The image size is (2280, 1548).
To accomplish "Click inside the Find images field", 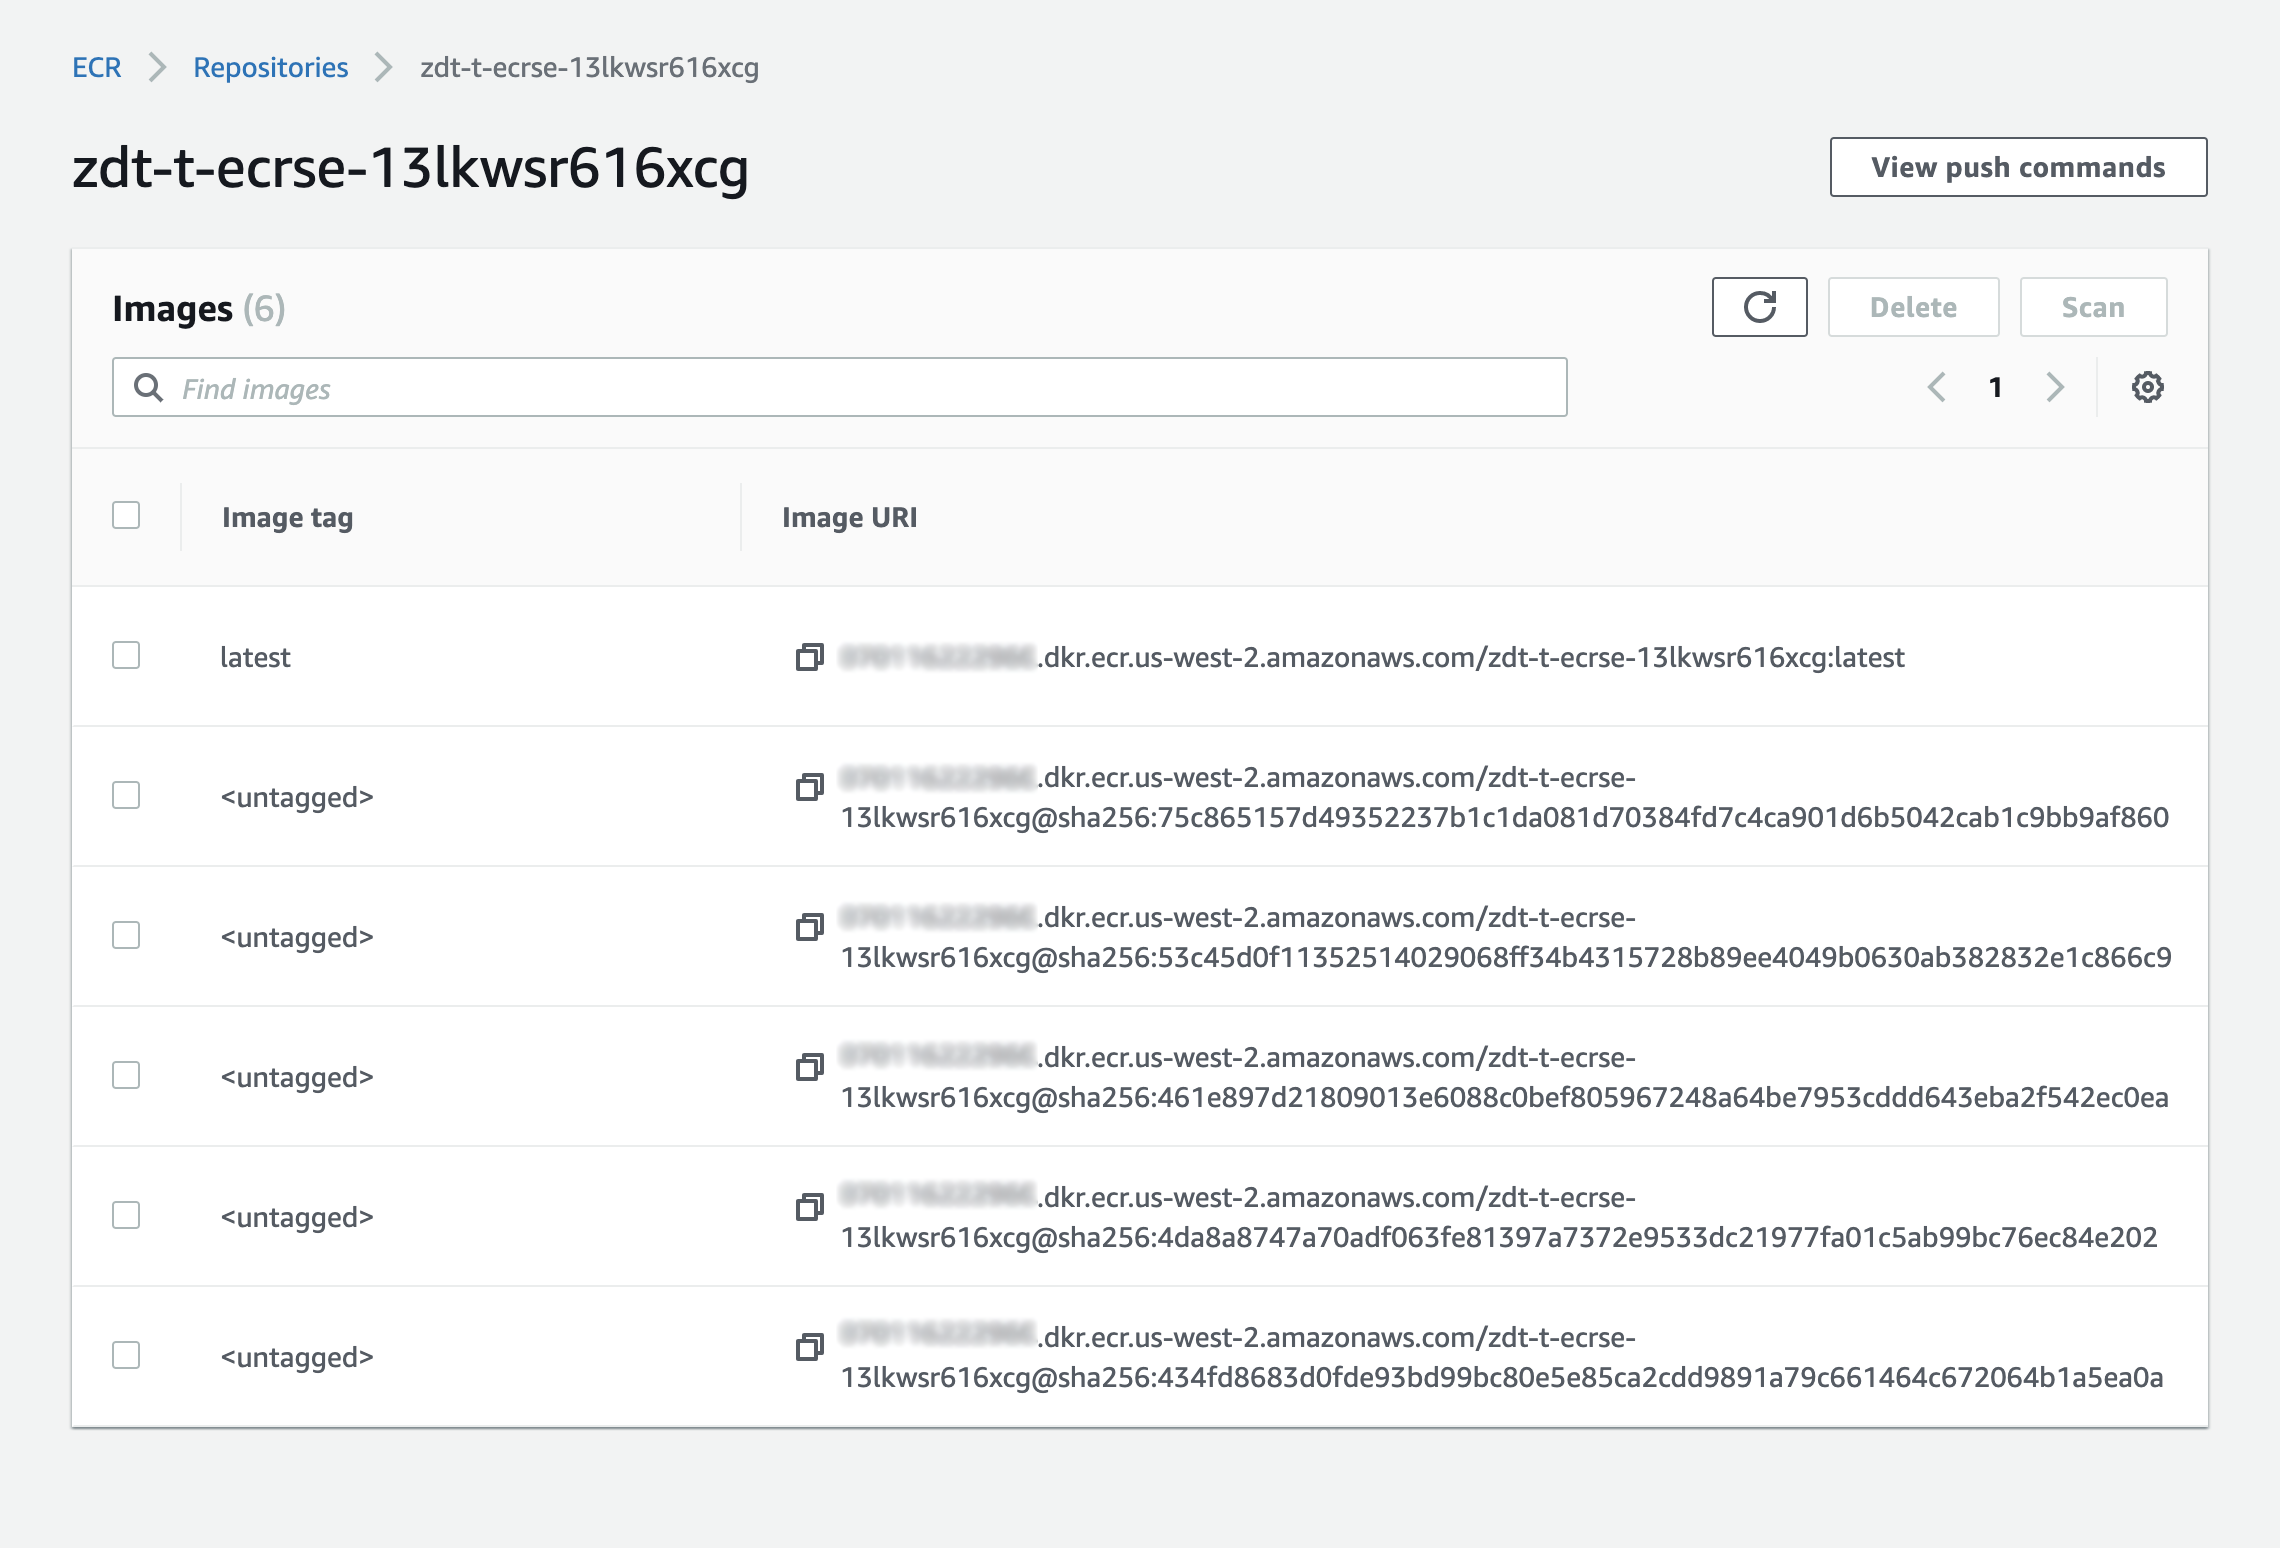I will coord(600,387).
